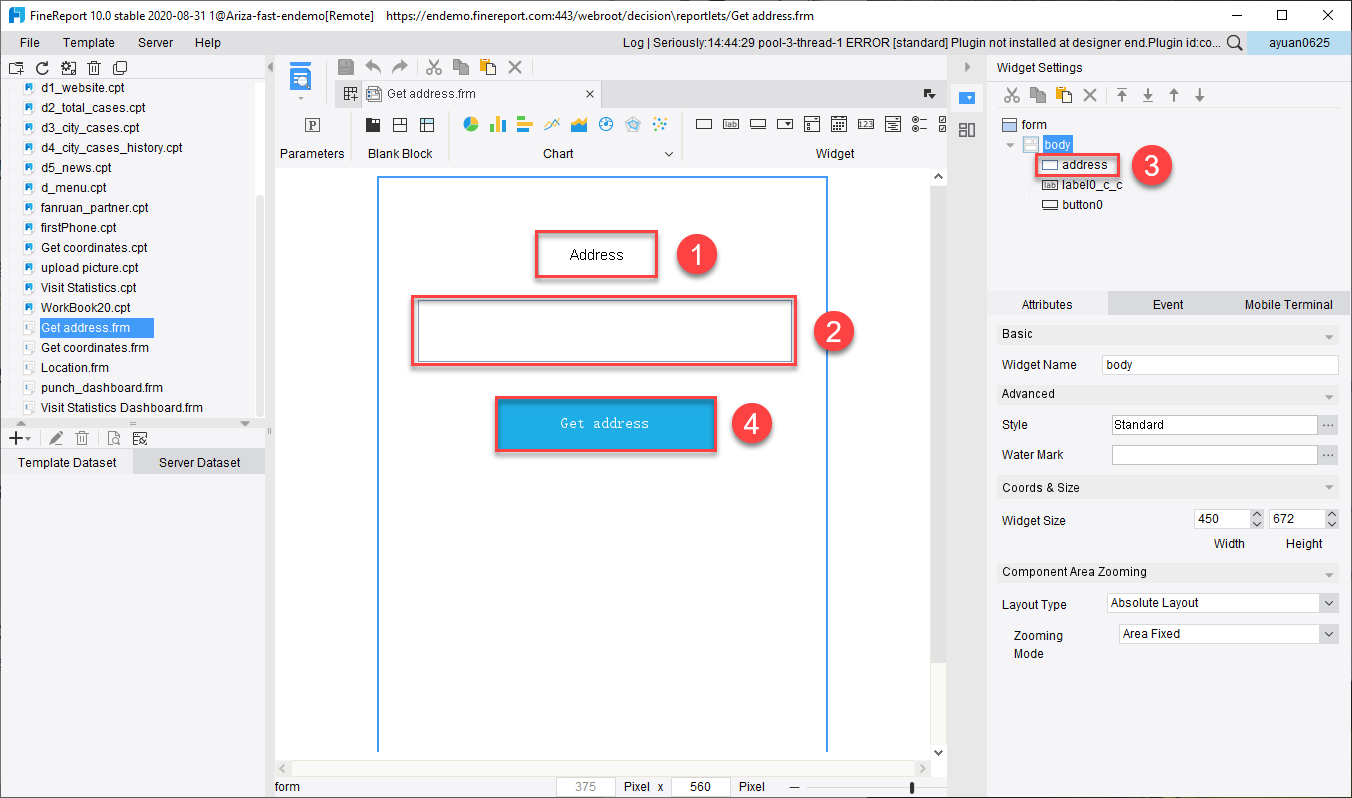Image resolution: width=1352 pixels, height=798 pixels.
Task: Collapse the Coords & Size section
Action: pyautogui.click(x=1329, y=488)
